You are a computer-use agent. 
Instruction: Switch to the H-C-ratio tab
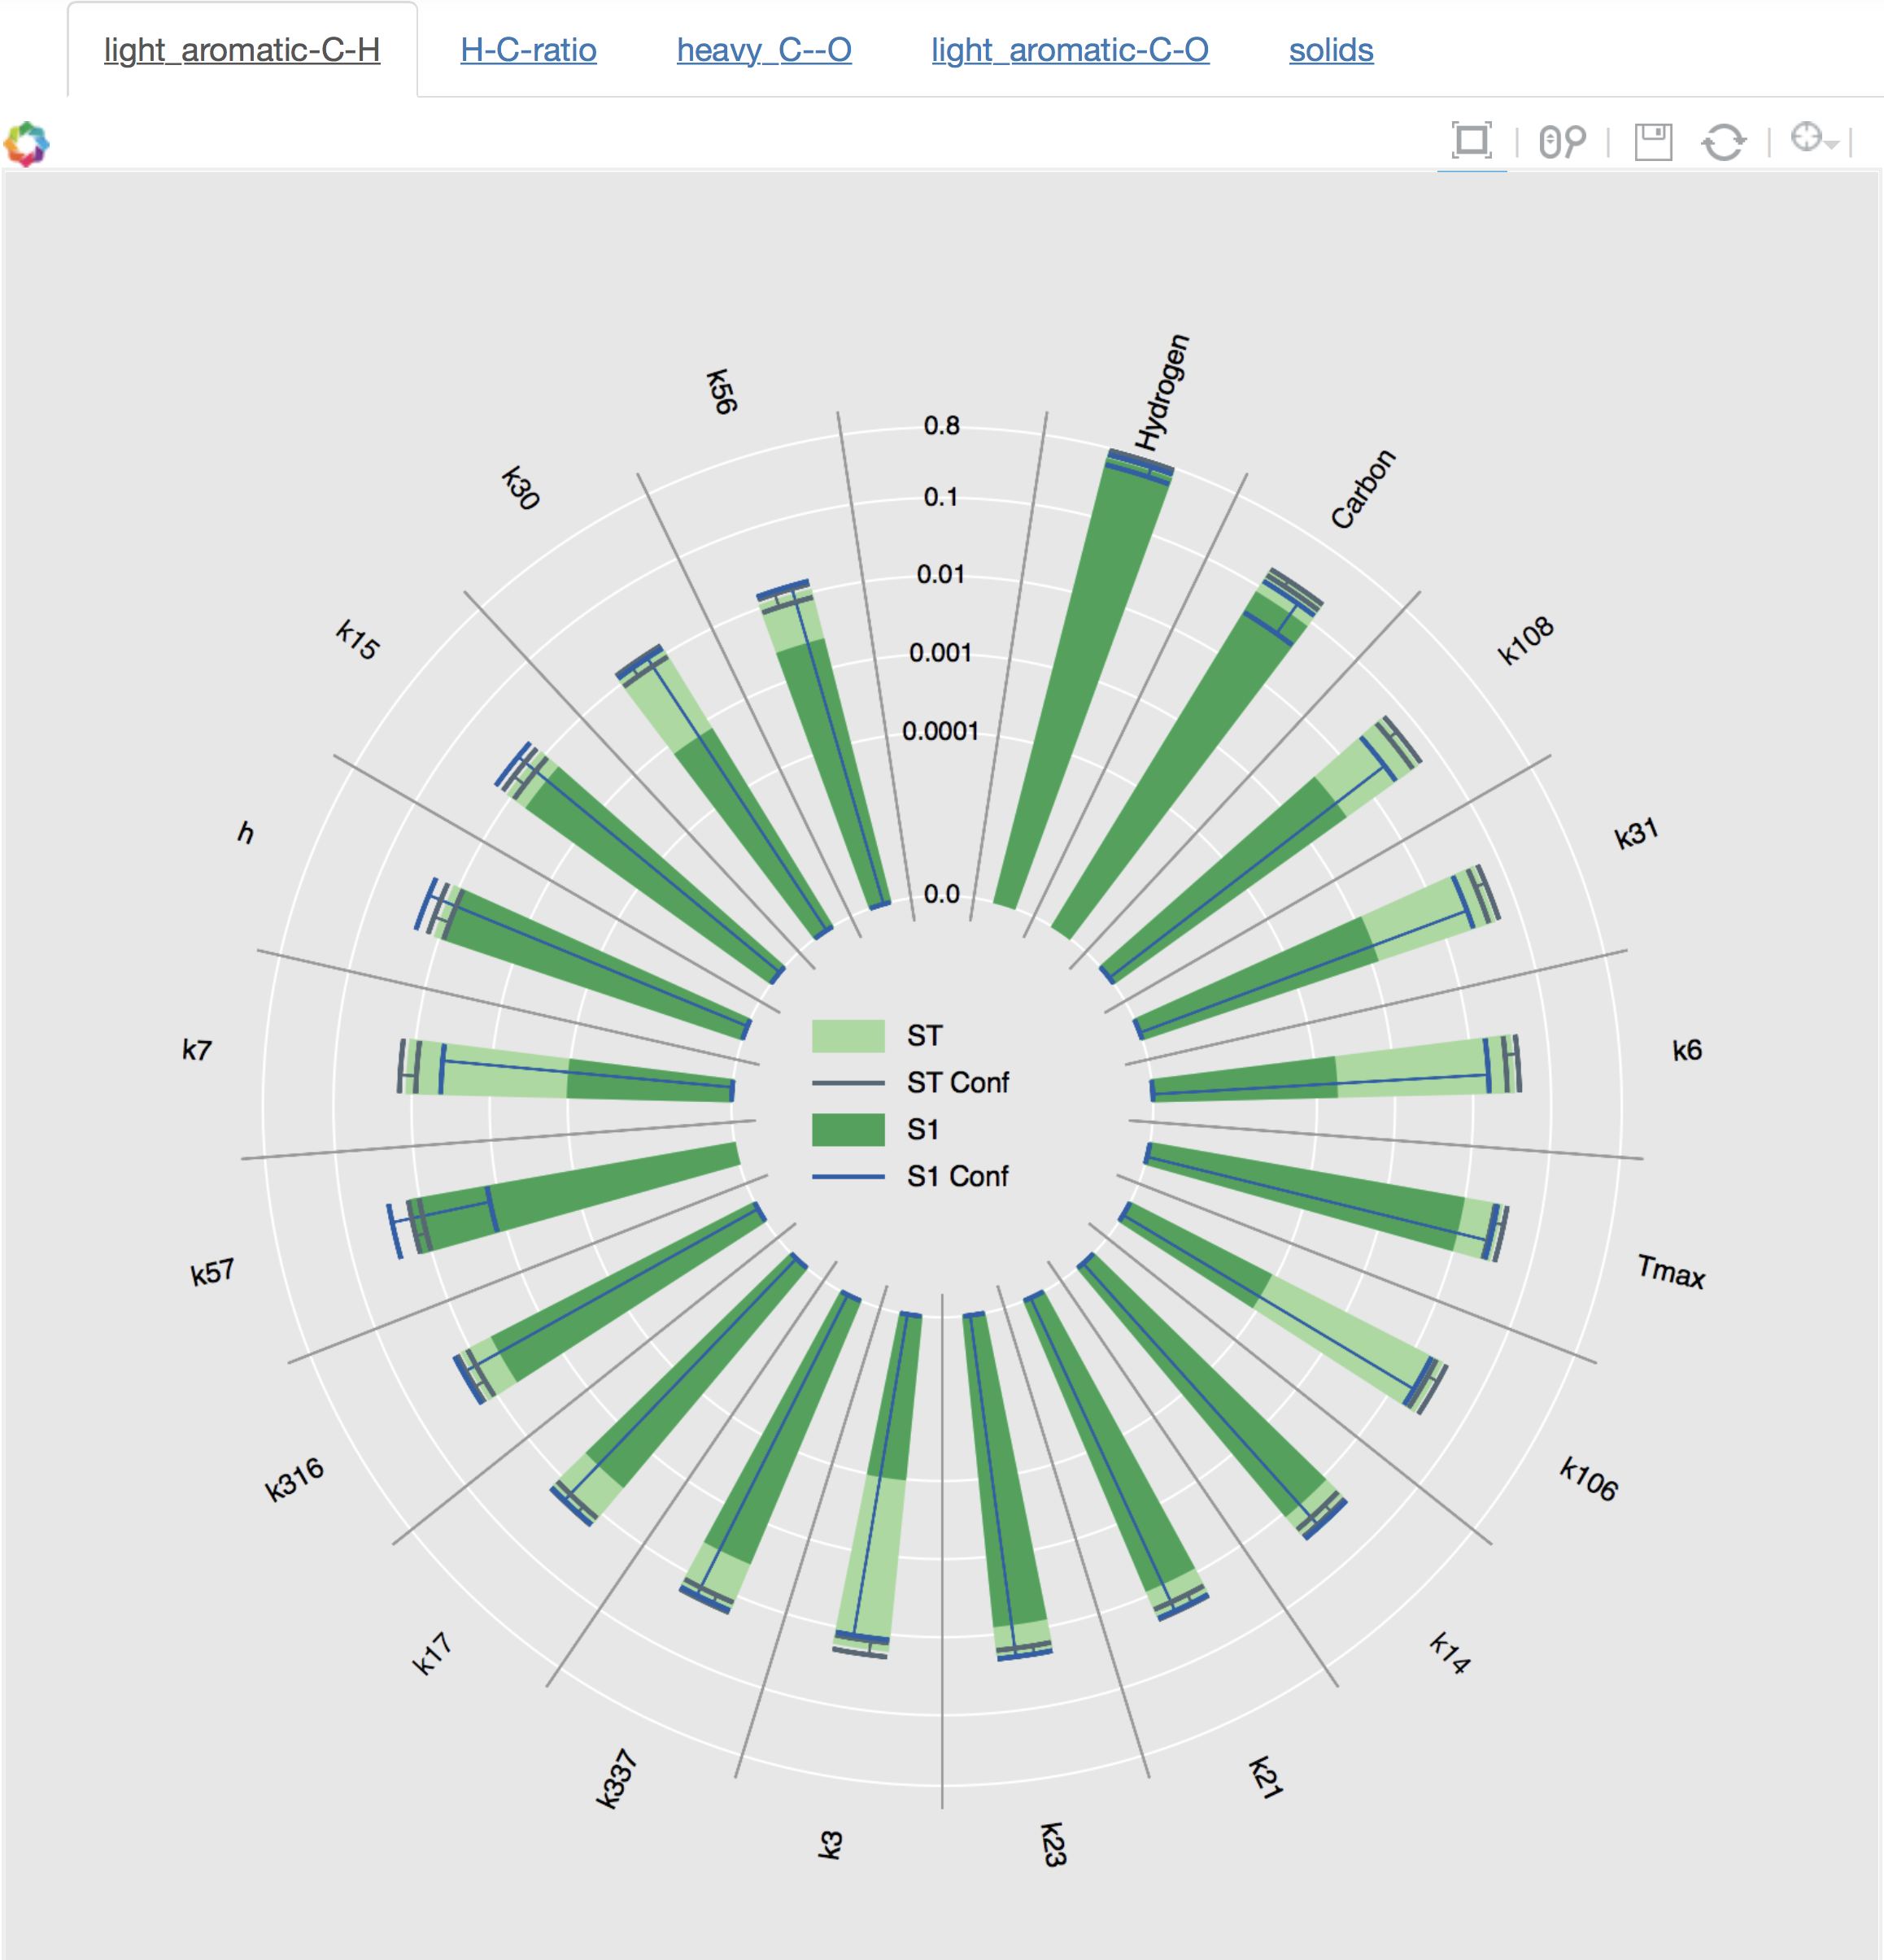tap(528, 50)
